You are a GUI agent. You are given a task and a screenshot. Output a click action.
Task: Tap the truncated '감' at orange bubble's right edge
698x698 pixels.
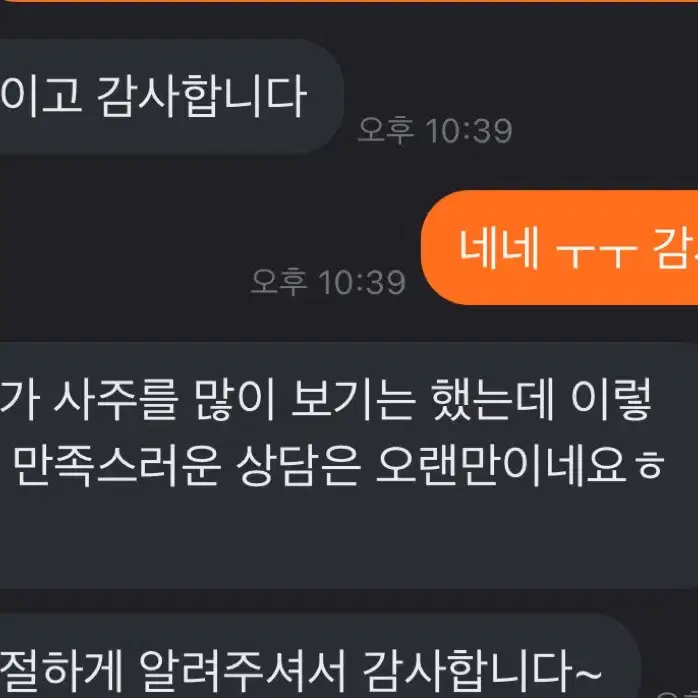(675, 248)
